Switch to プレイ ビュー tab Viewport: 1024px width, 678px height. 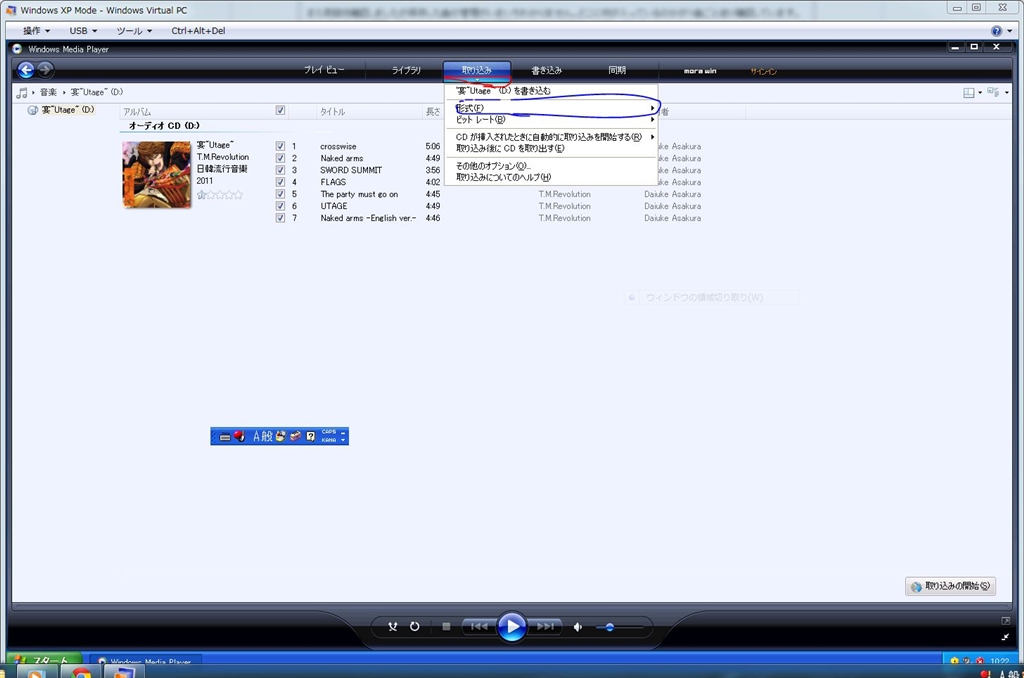pyautogui.click(x=323, y=70)
